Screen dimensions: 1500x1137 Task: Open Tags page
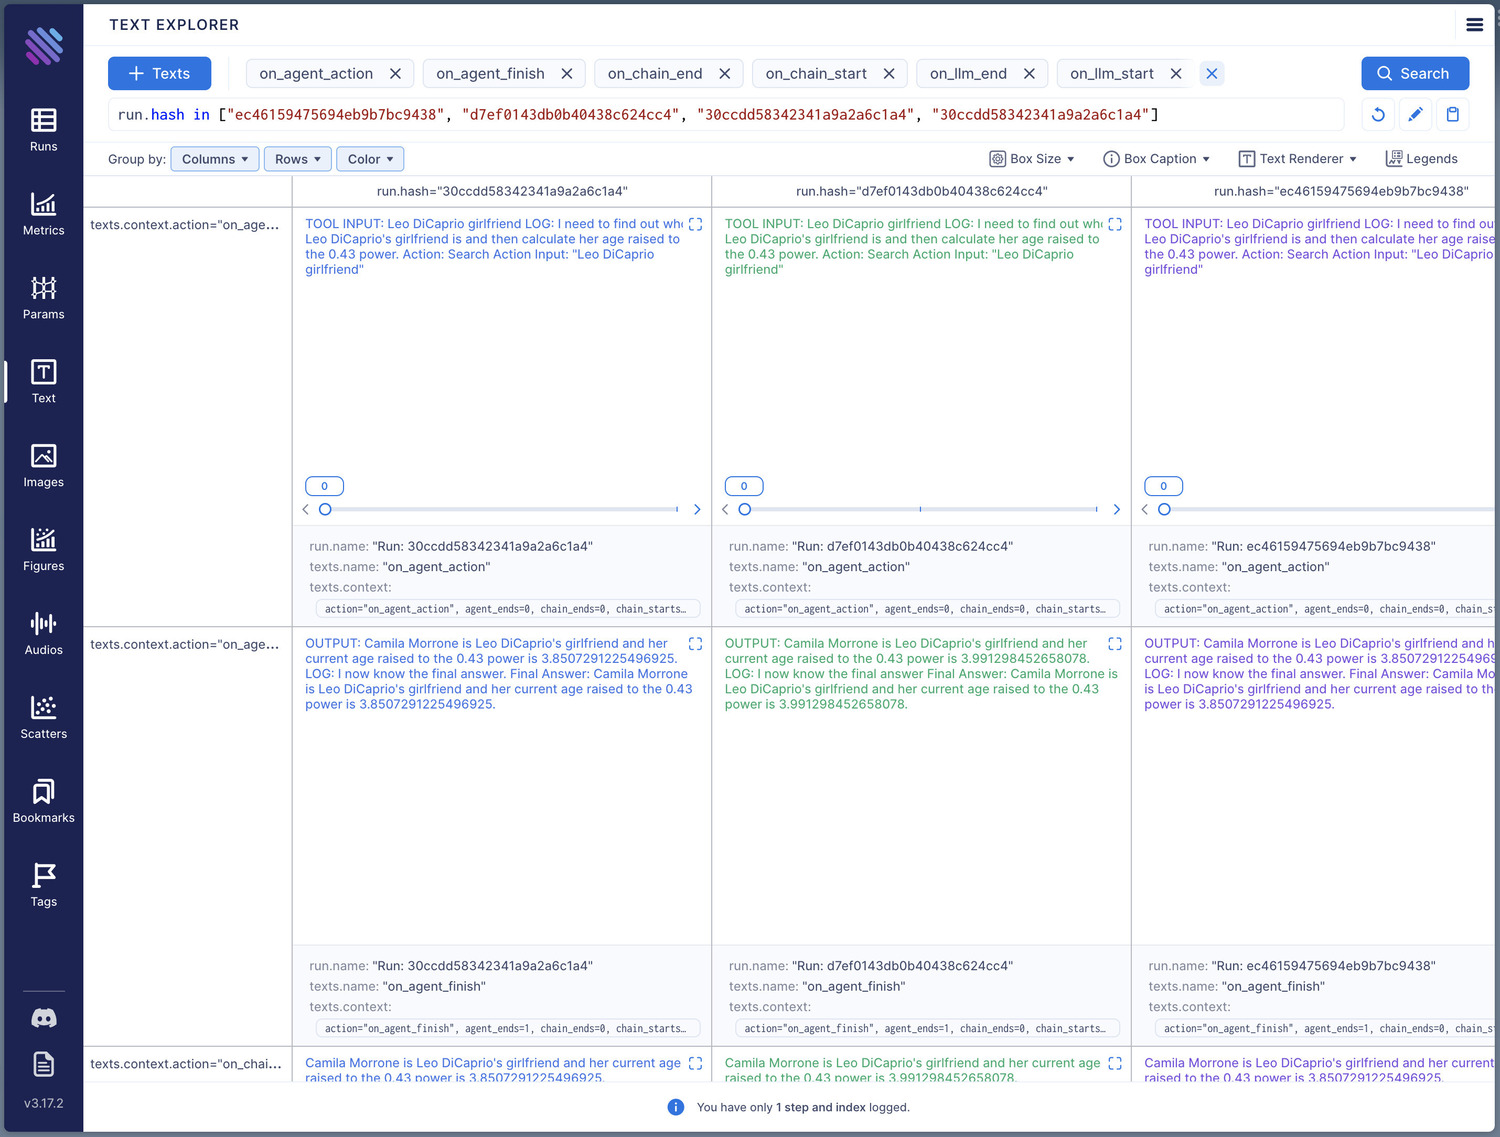pyautogui.click(x=43, y=887)
